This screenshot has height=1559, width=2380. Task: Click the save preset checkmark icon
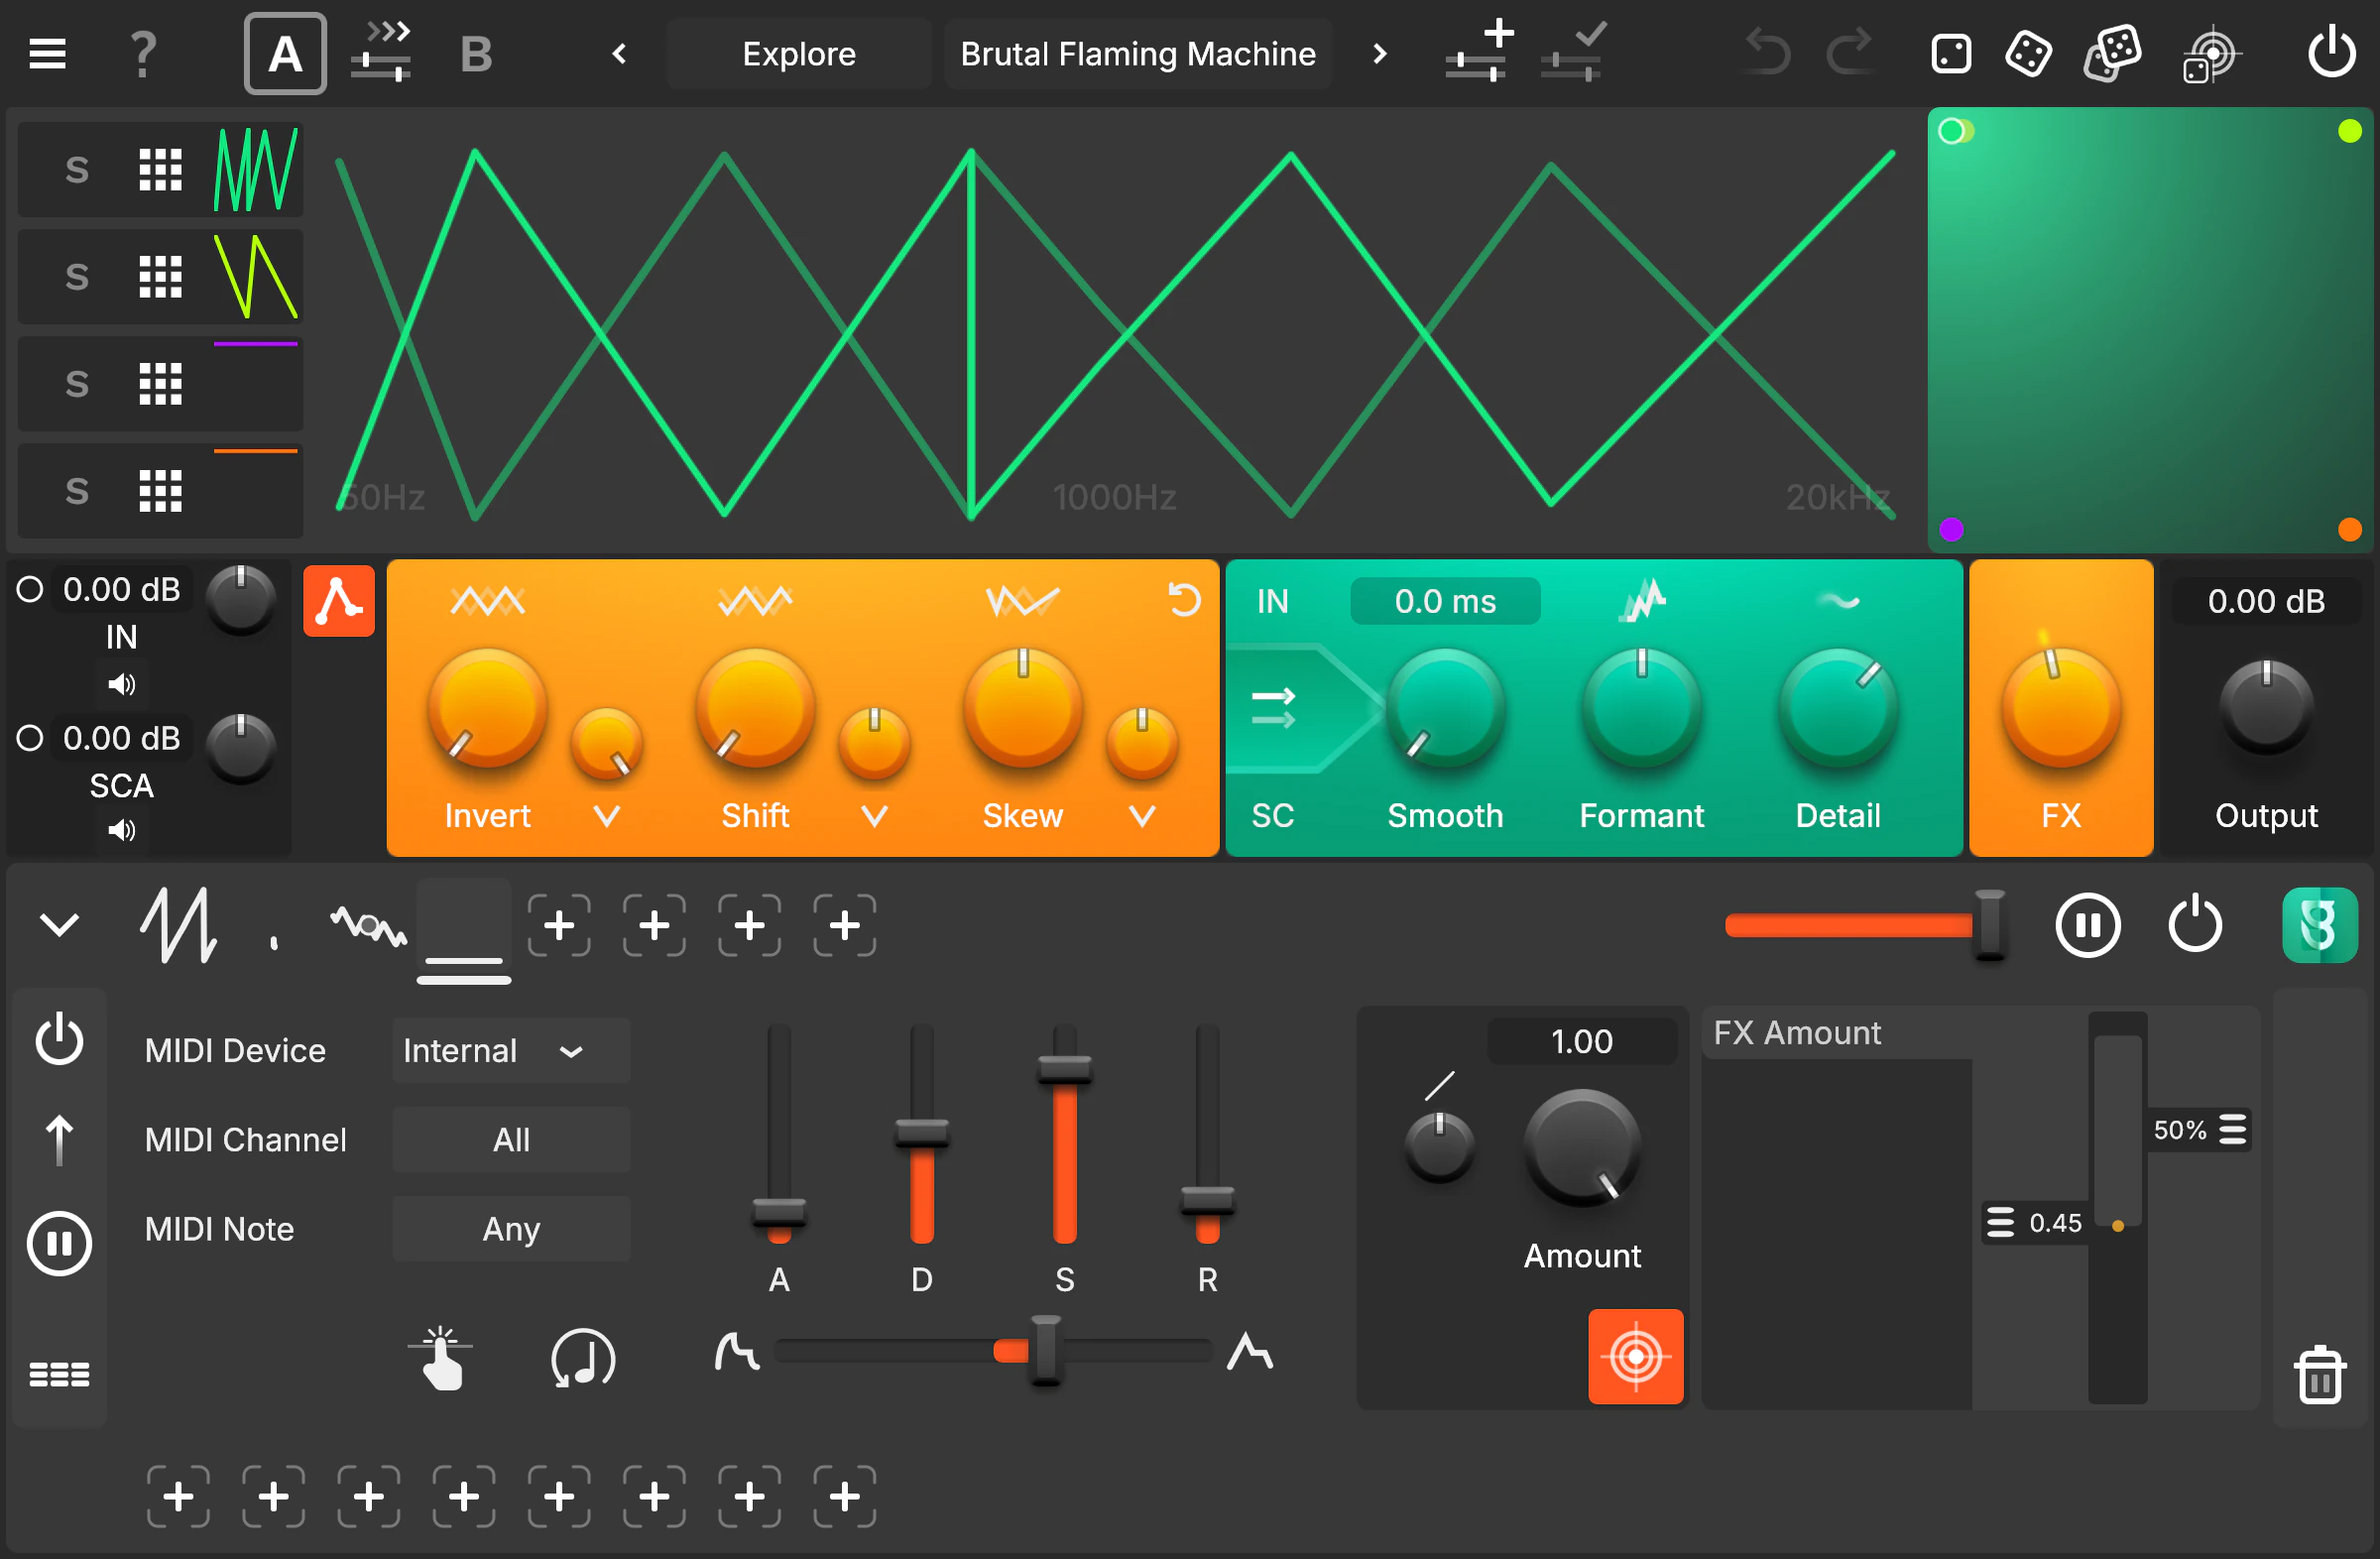point(1572,52)
